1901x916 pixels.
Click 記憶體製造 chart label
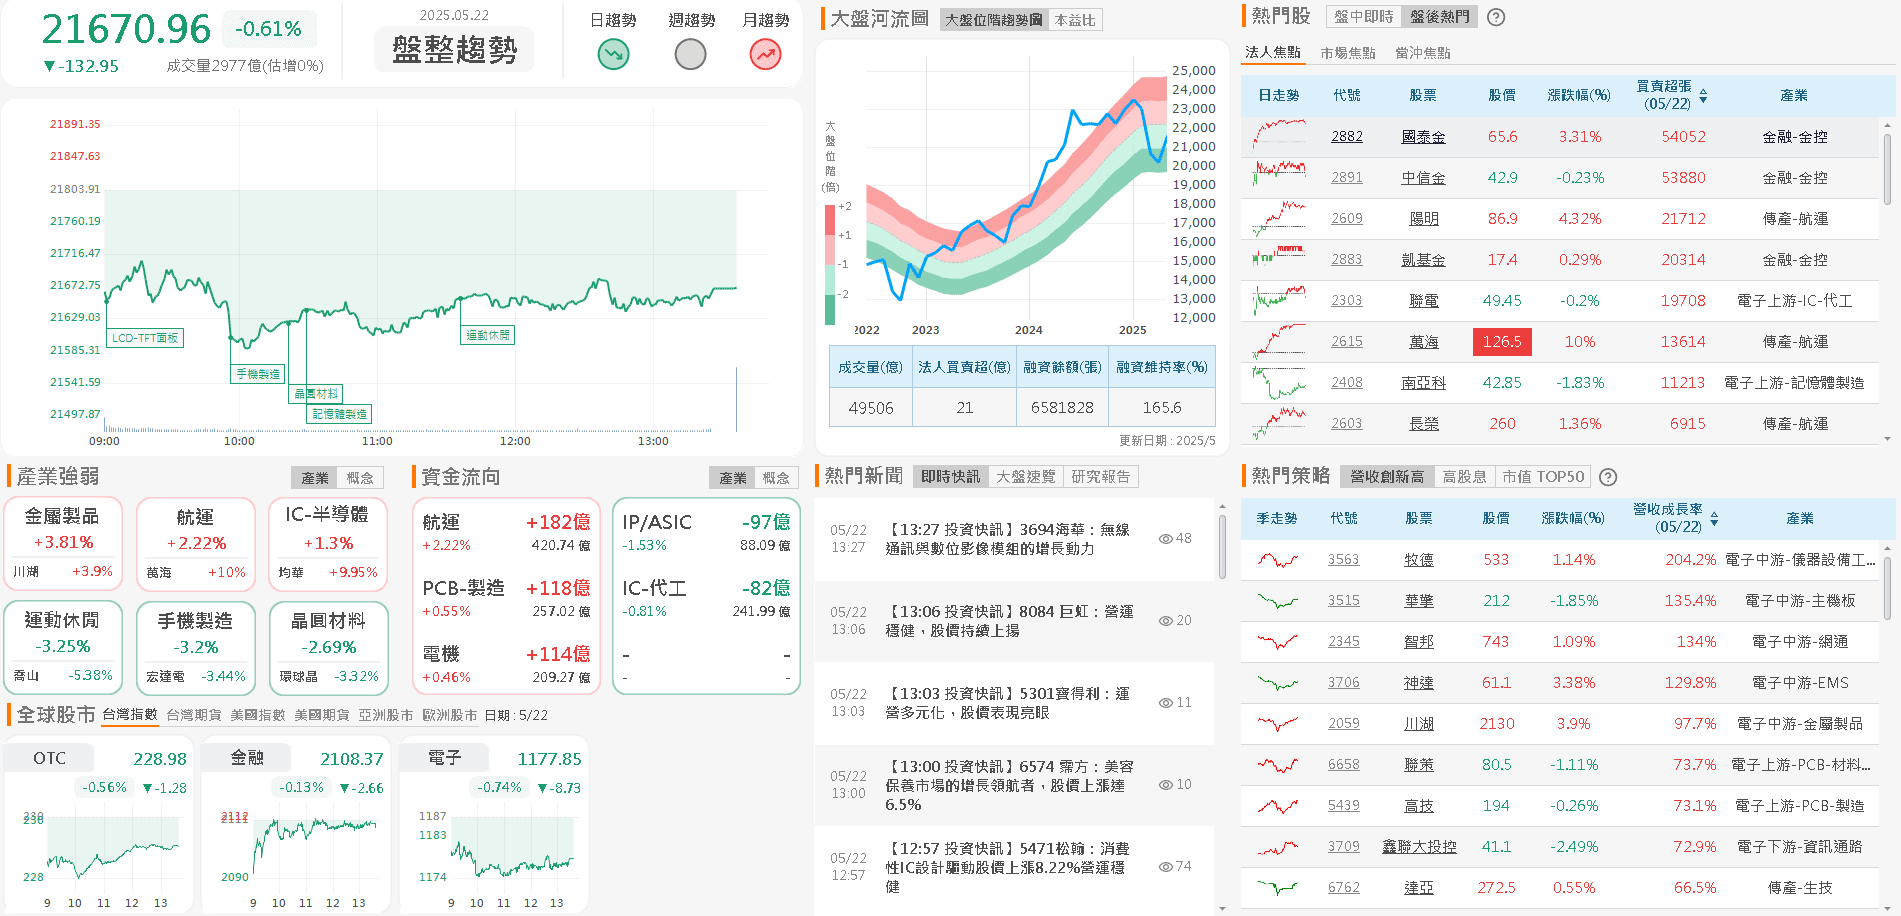click(x=340, y=414)
